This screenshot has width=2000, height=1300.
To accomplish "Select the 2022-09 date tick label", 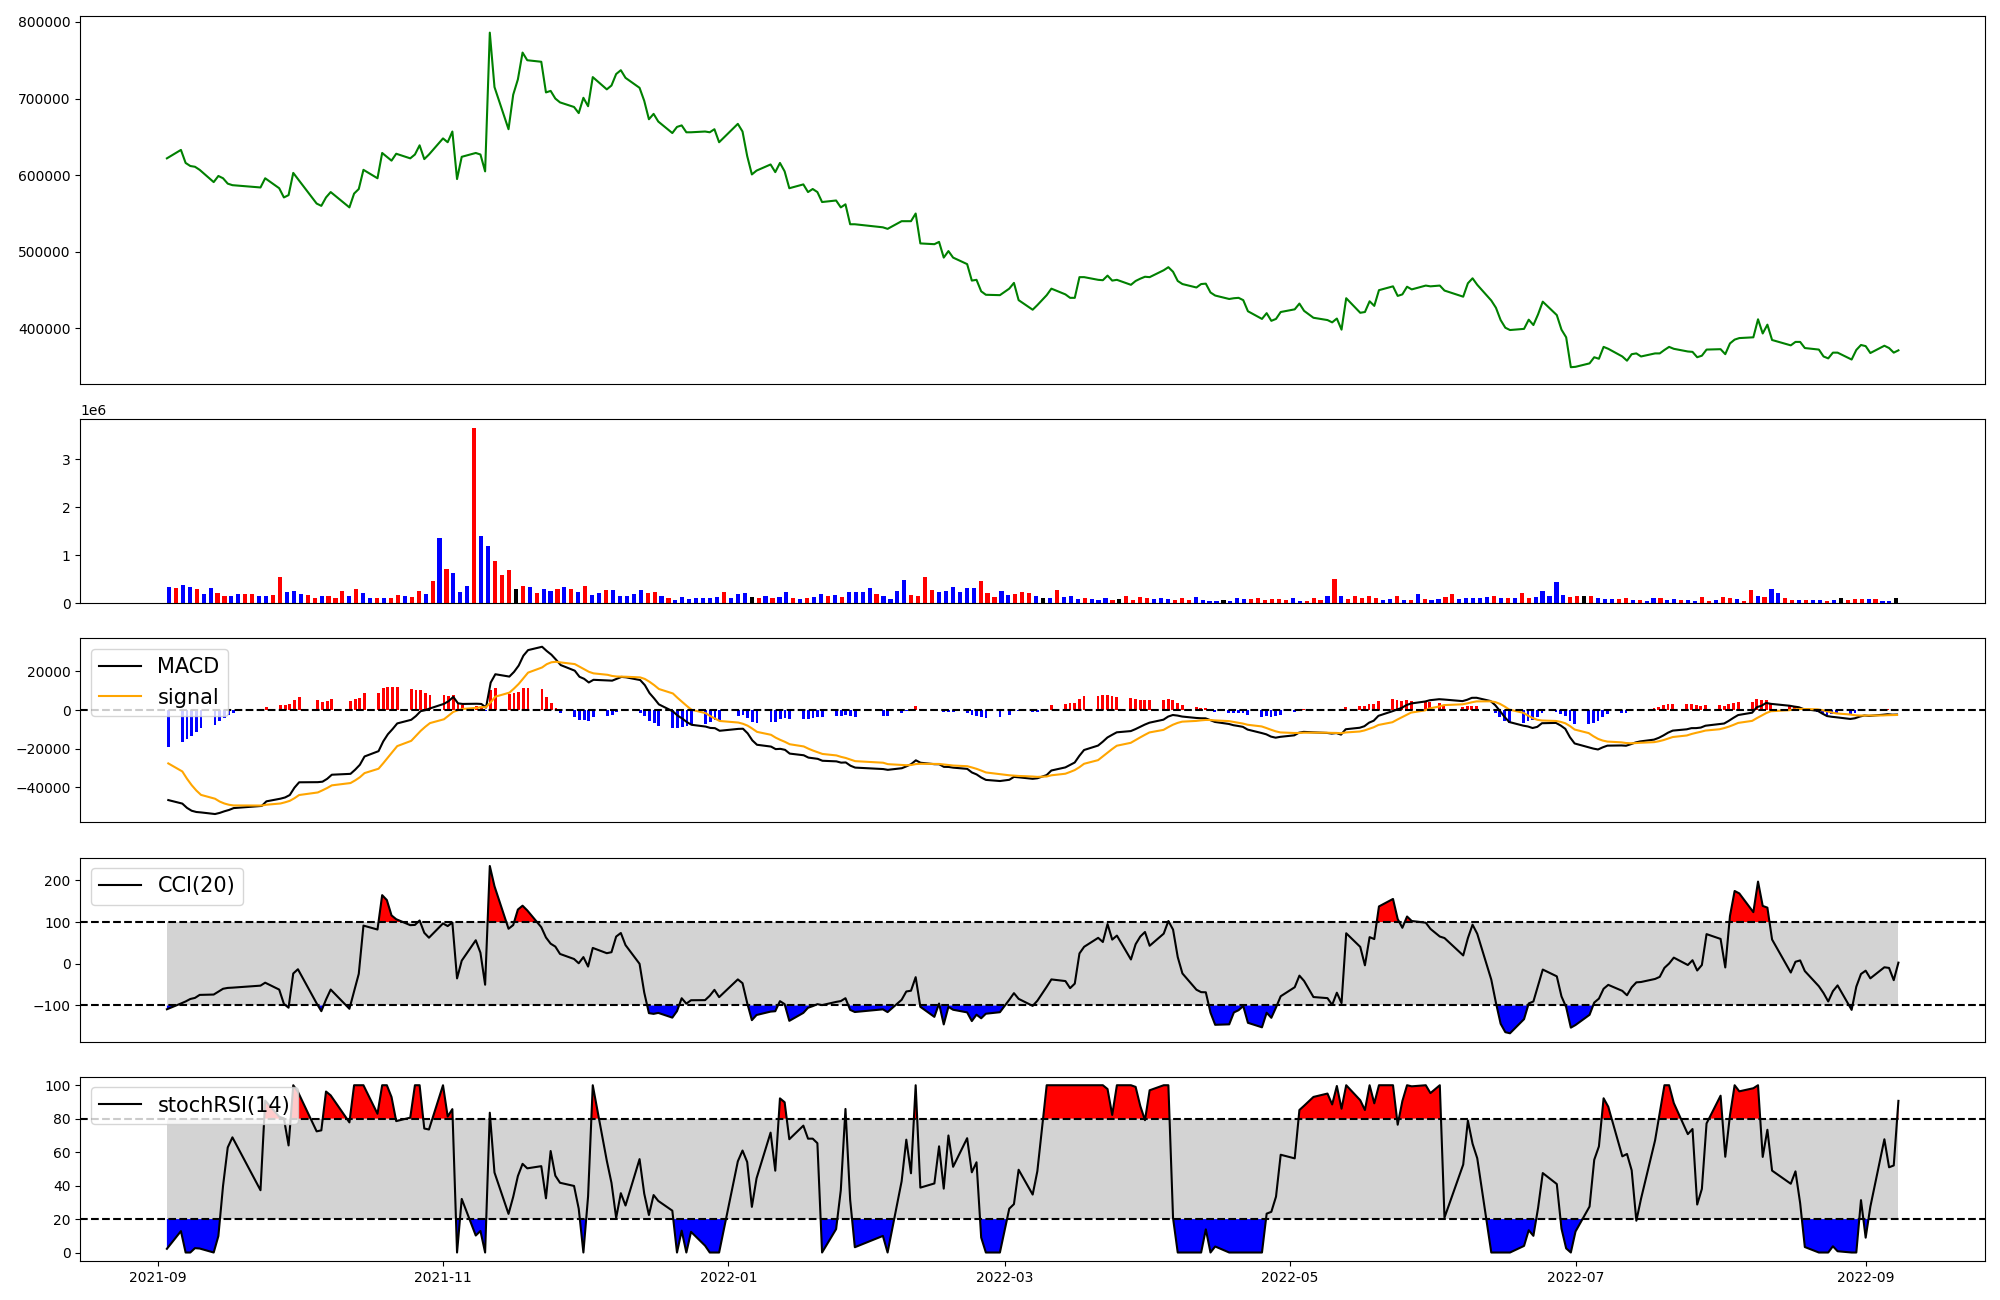I will (x=1866, y=1276).
